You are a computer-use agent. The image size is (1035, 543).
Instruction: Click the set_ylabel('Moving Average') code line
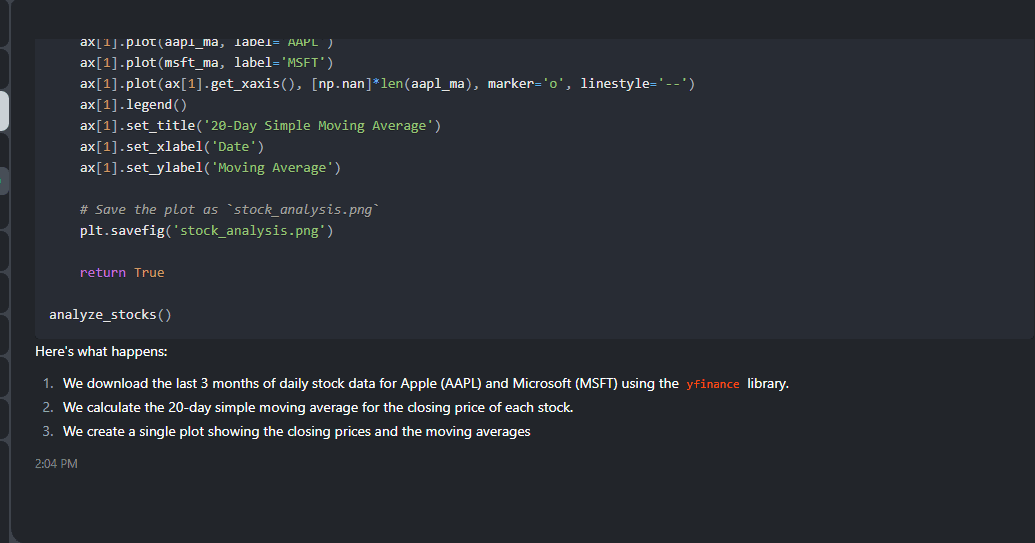tap(211, 168)
